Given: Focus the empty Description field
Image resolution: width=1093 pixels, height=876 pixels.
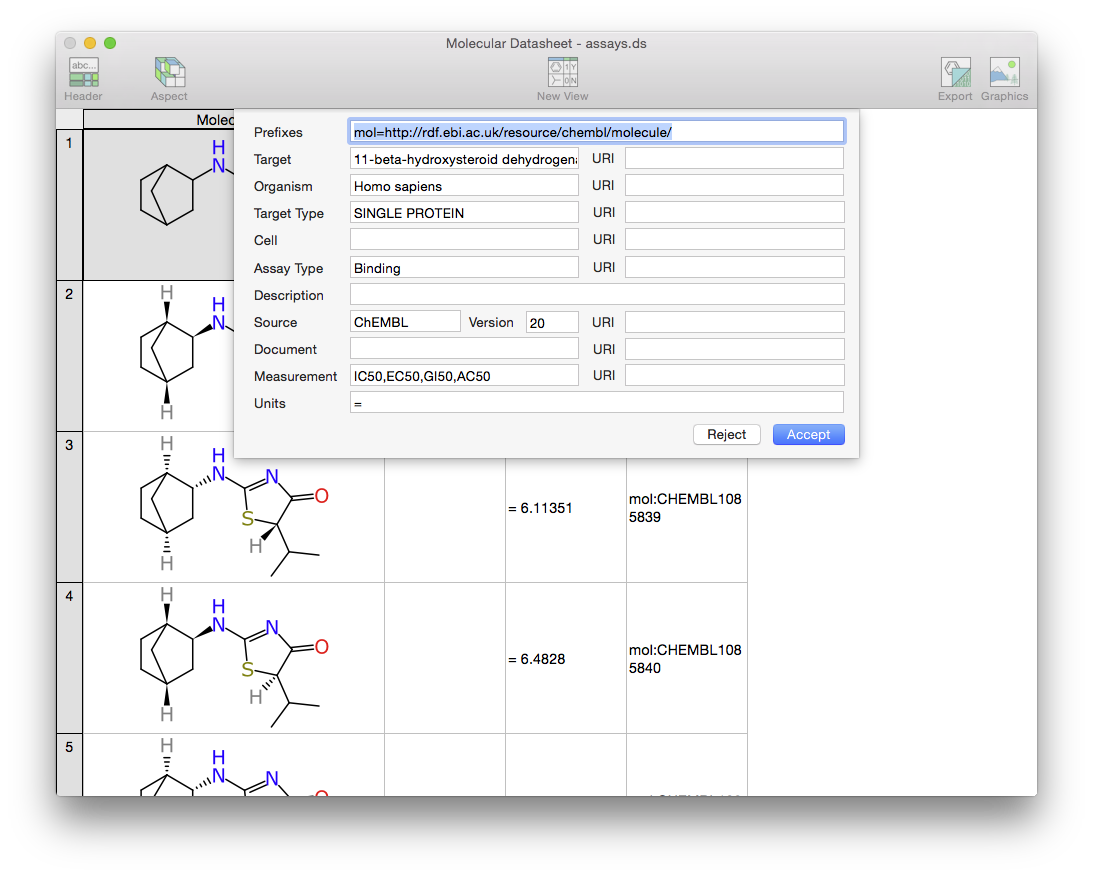Looking at the screenshot, I should pos(596,295).
